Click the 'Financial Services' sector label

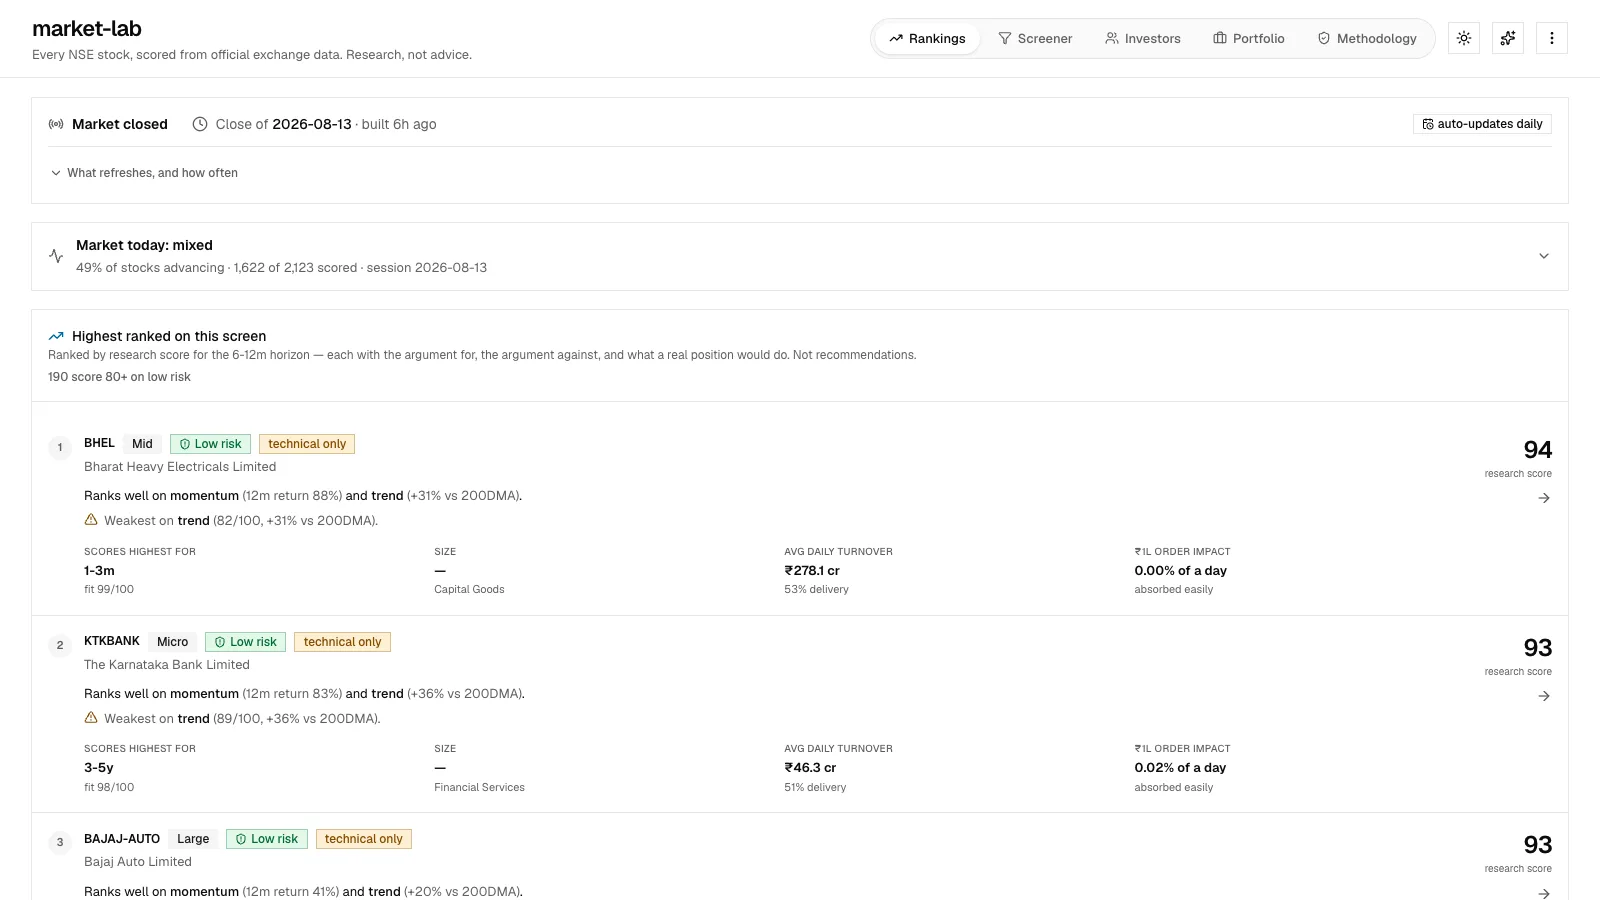pos(479,788)
